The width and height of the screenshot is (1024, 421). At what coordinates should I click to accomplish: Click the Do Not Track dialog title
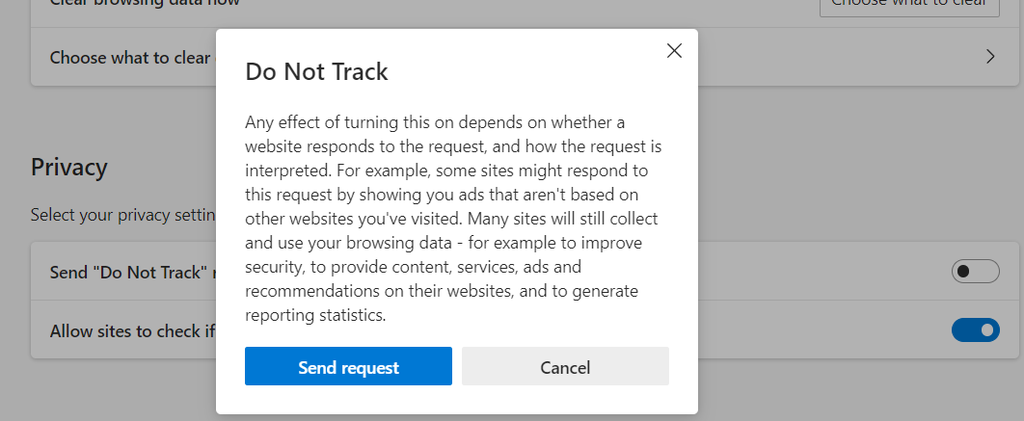coord(317,72)
